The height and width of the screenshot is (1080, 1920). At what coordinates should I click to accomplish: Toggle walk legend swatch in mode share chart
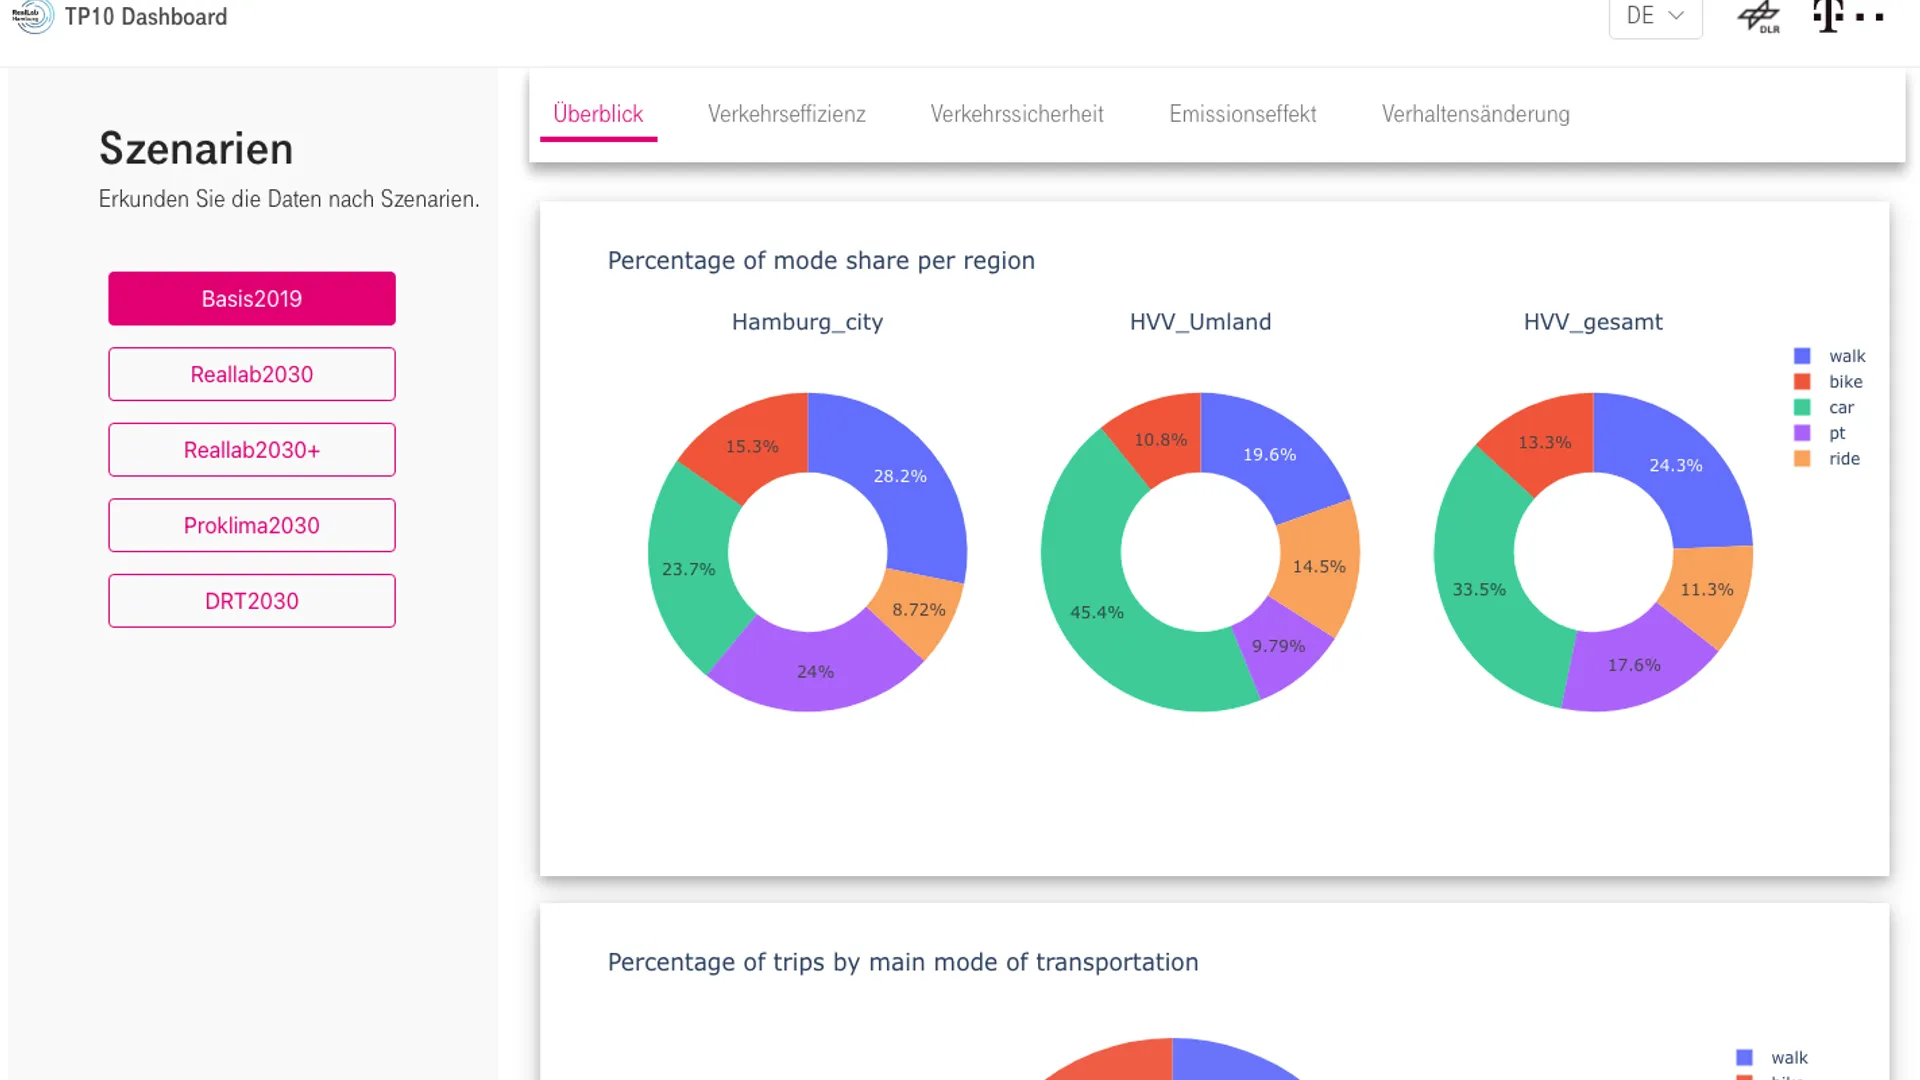1802,356
